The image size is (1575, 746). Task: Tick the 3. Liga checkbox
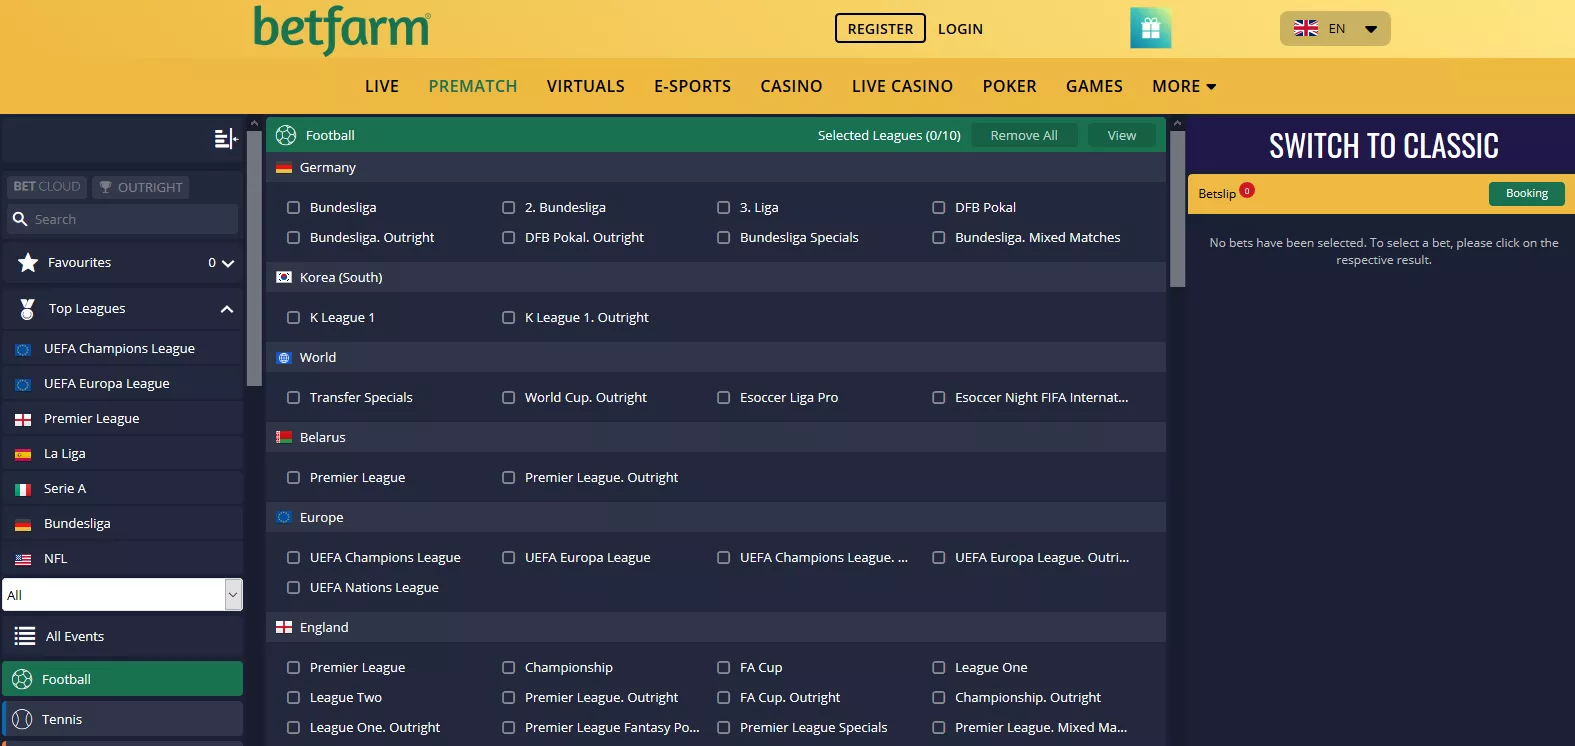(x=723, y=208)
